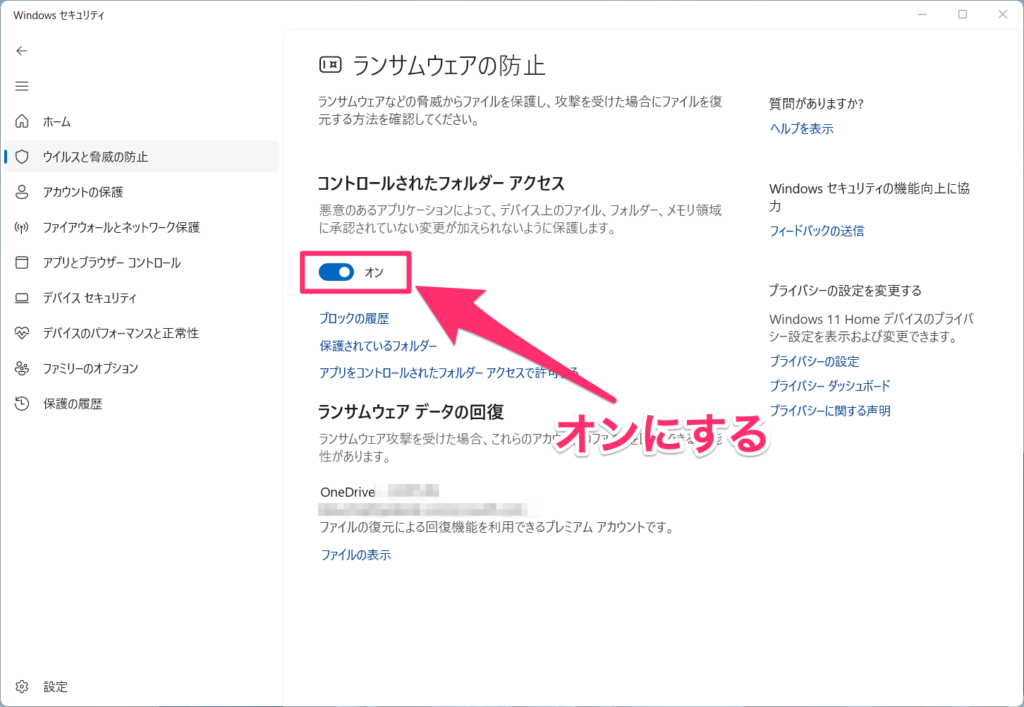Image resolution: width=1024 pixels, height=707 pixels.
Task: Open ヘルプを表示 help link
Action: pyautogui.click(x=801, y=128)
